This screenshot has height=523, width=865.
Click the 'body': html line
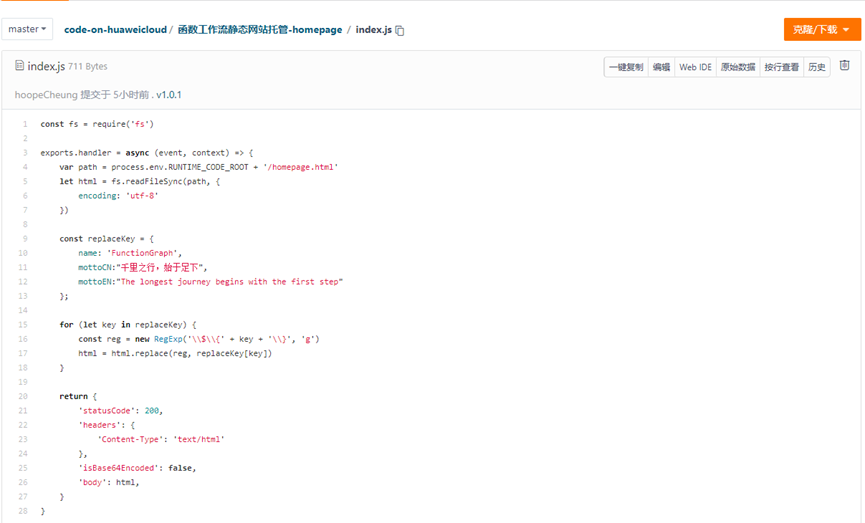pos(109,483)
